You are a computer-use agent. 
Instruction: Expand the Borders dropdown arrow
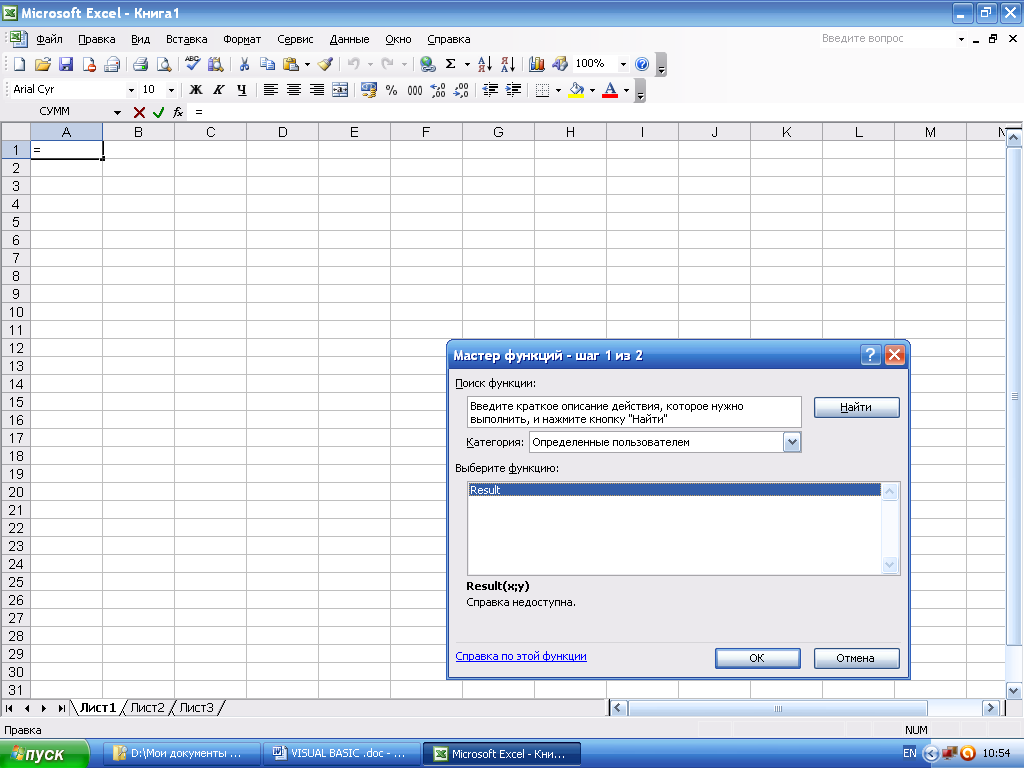558,90
